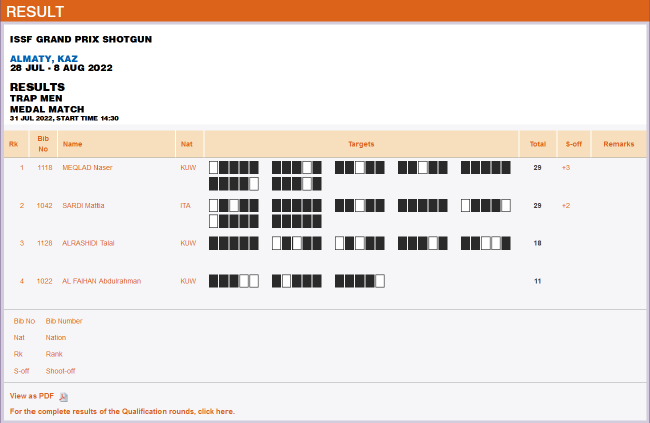The width and height of the screenshot is (650, 423).
Task: Open the PDF icon next to View as PDF
Action: tap(63, 397)
